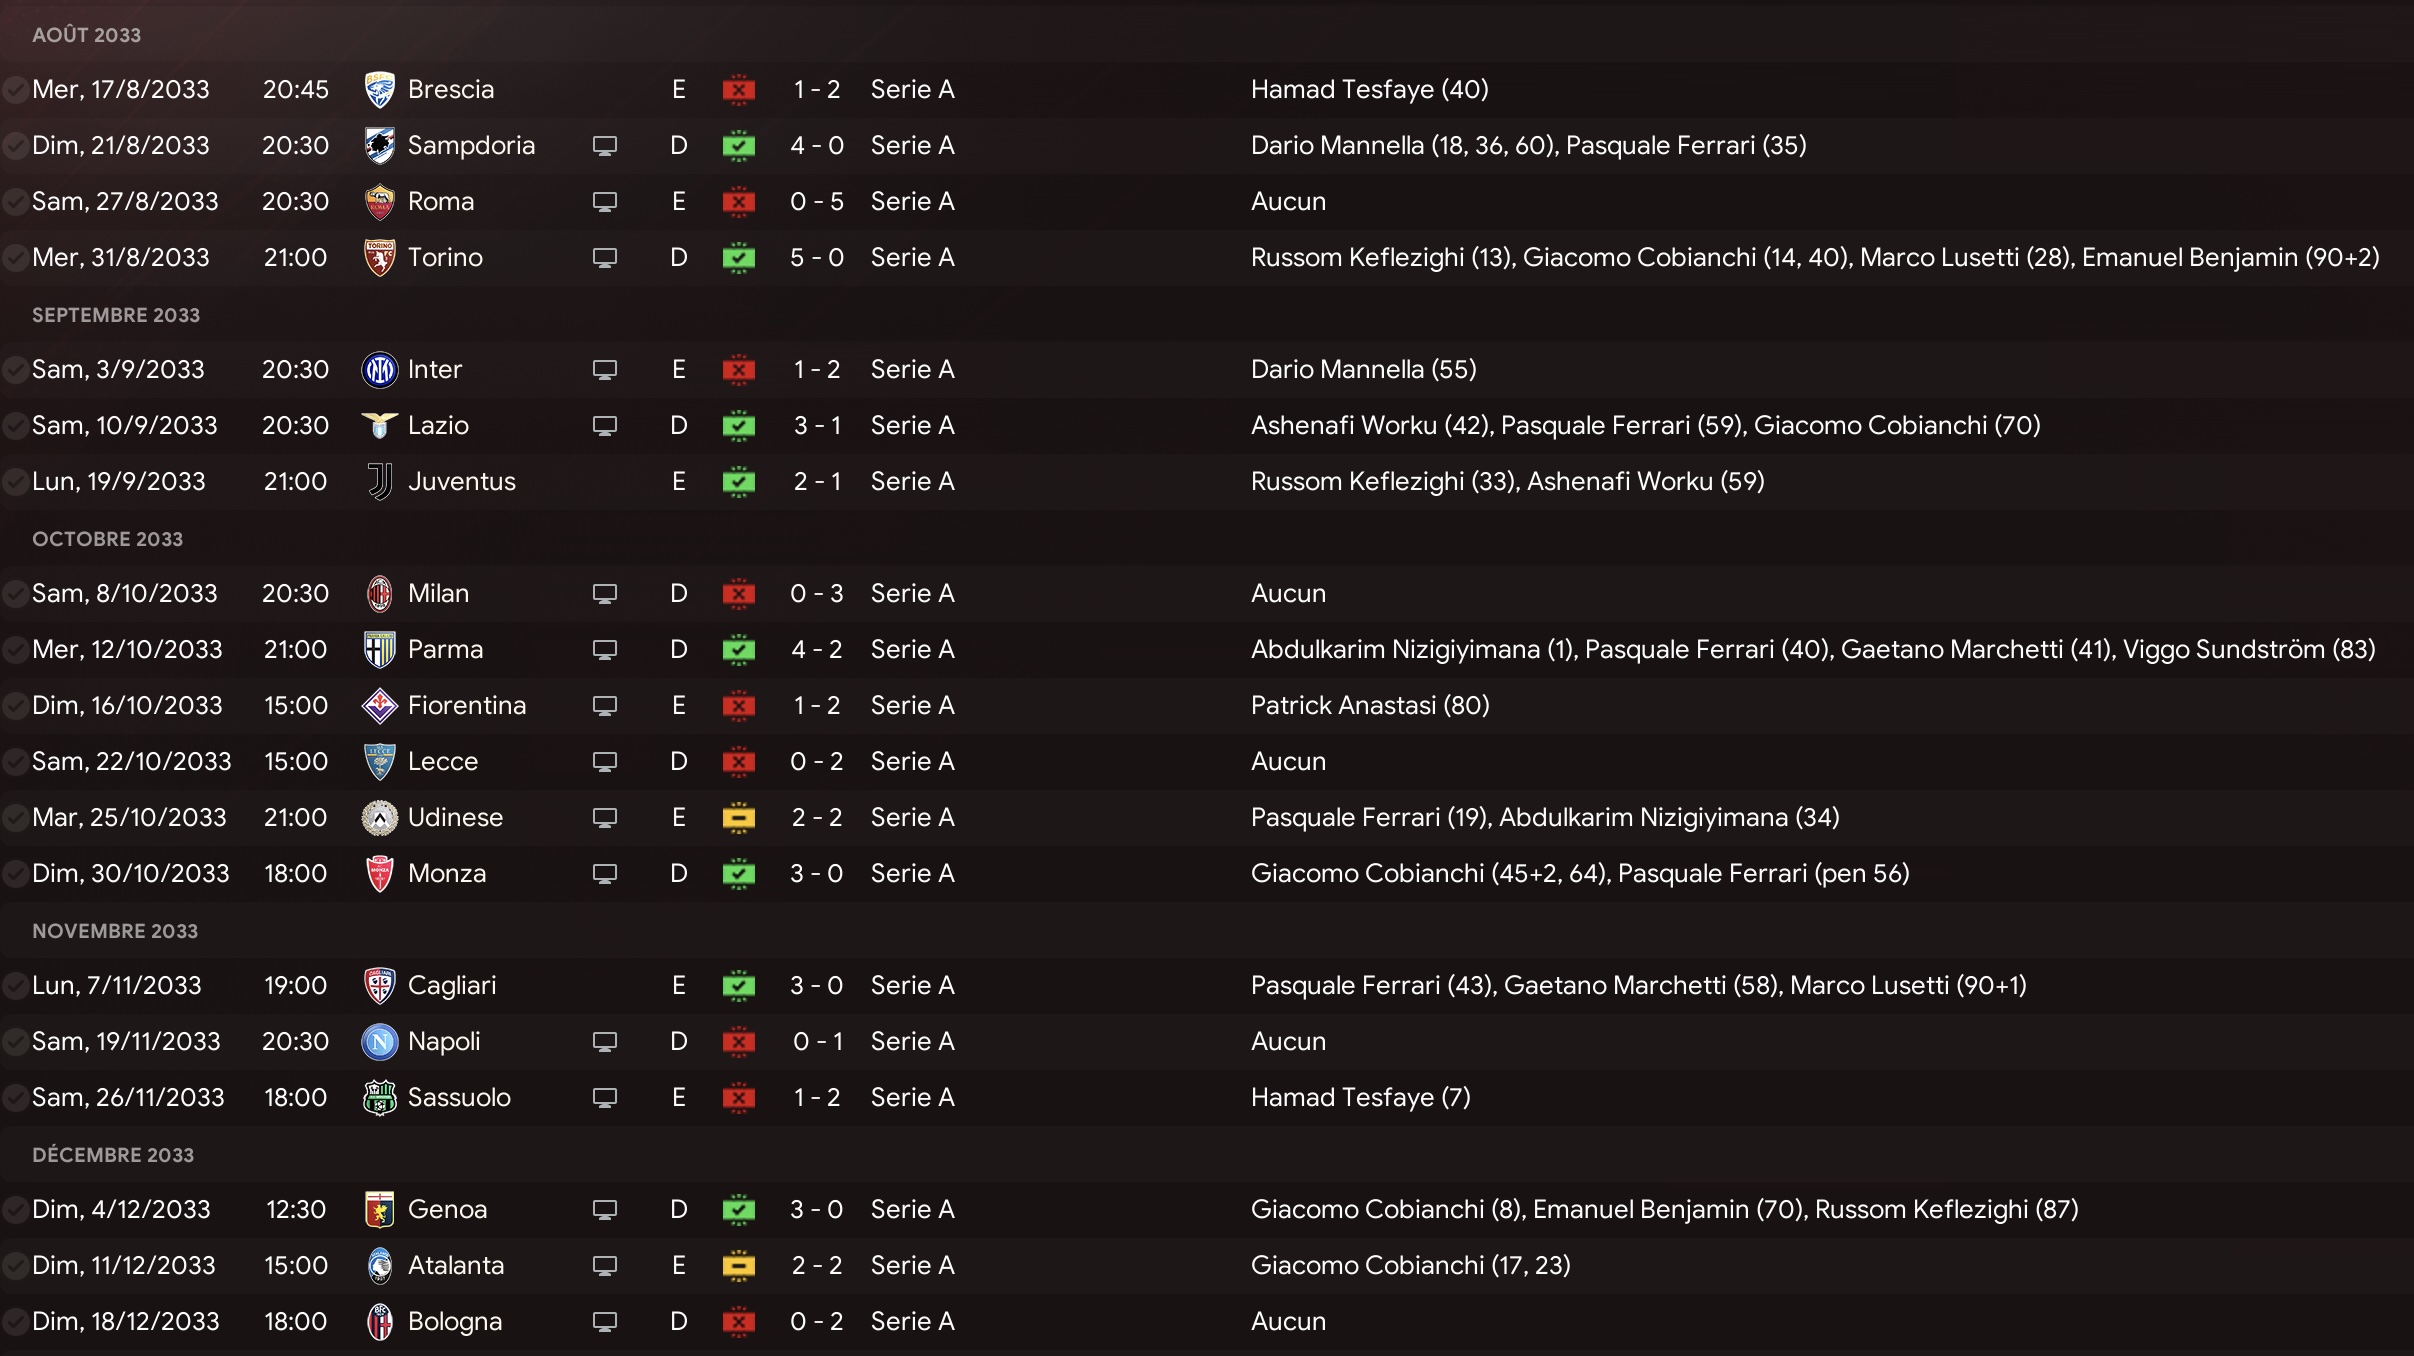Click the Inter club crest

point(379,370)
